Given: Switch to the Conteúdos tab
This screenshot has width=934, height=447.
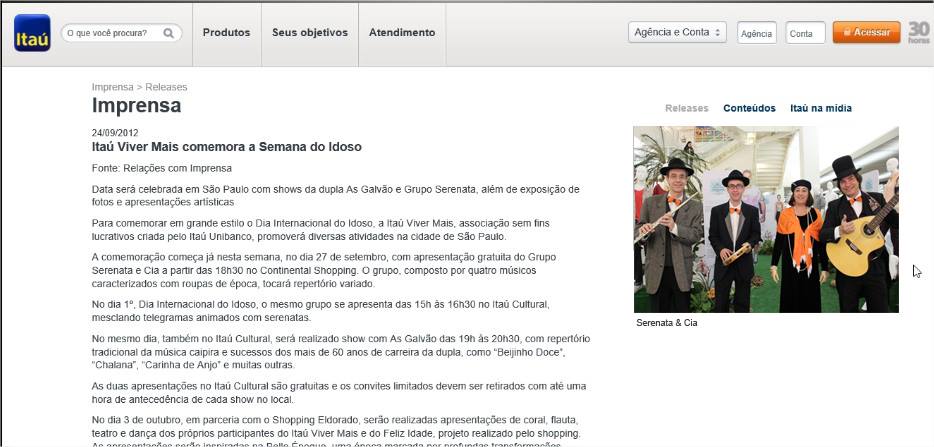Looking at the screenshot, I should pos(749,108).
